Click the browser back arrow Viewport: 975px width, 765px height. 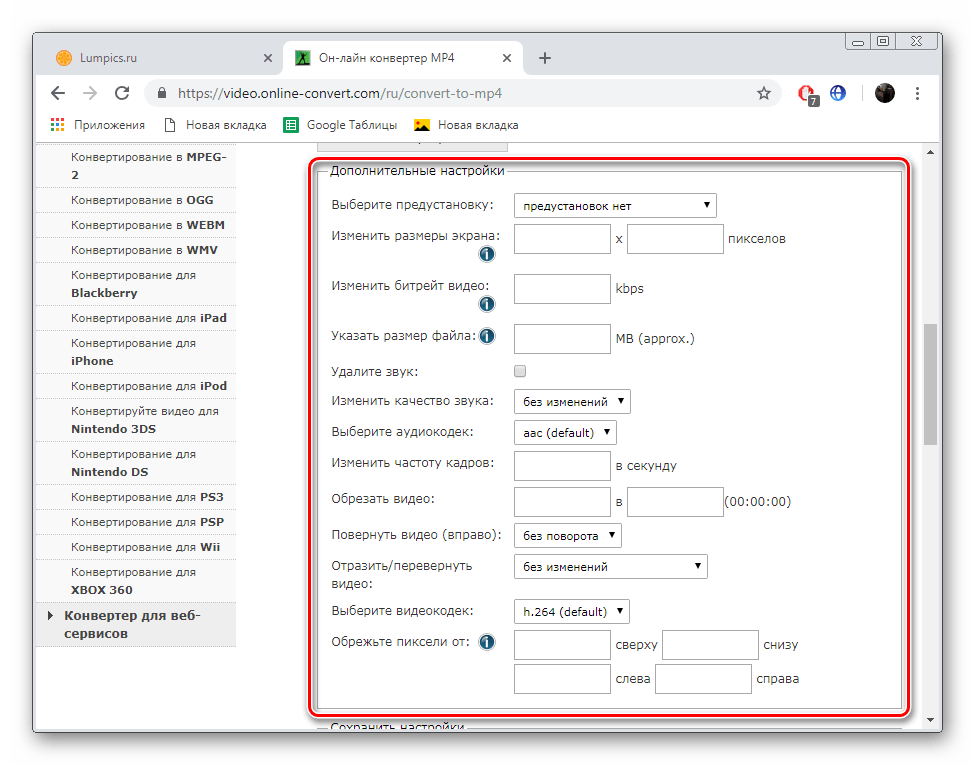pos(58,93)
